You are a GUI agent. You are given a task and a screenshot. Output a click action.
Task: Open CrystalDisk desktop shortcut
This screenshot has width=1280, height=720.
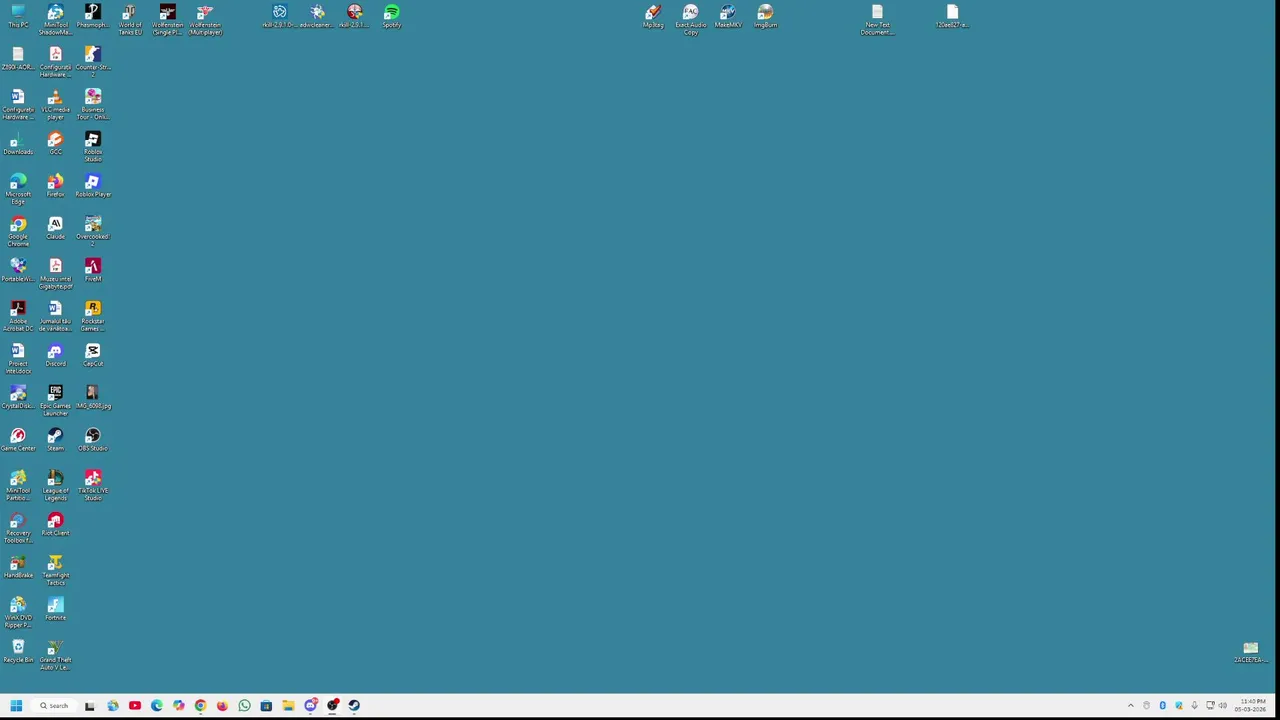point(17,397)
